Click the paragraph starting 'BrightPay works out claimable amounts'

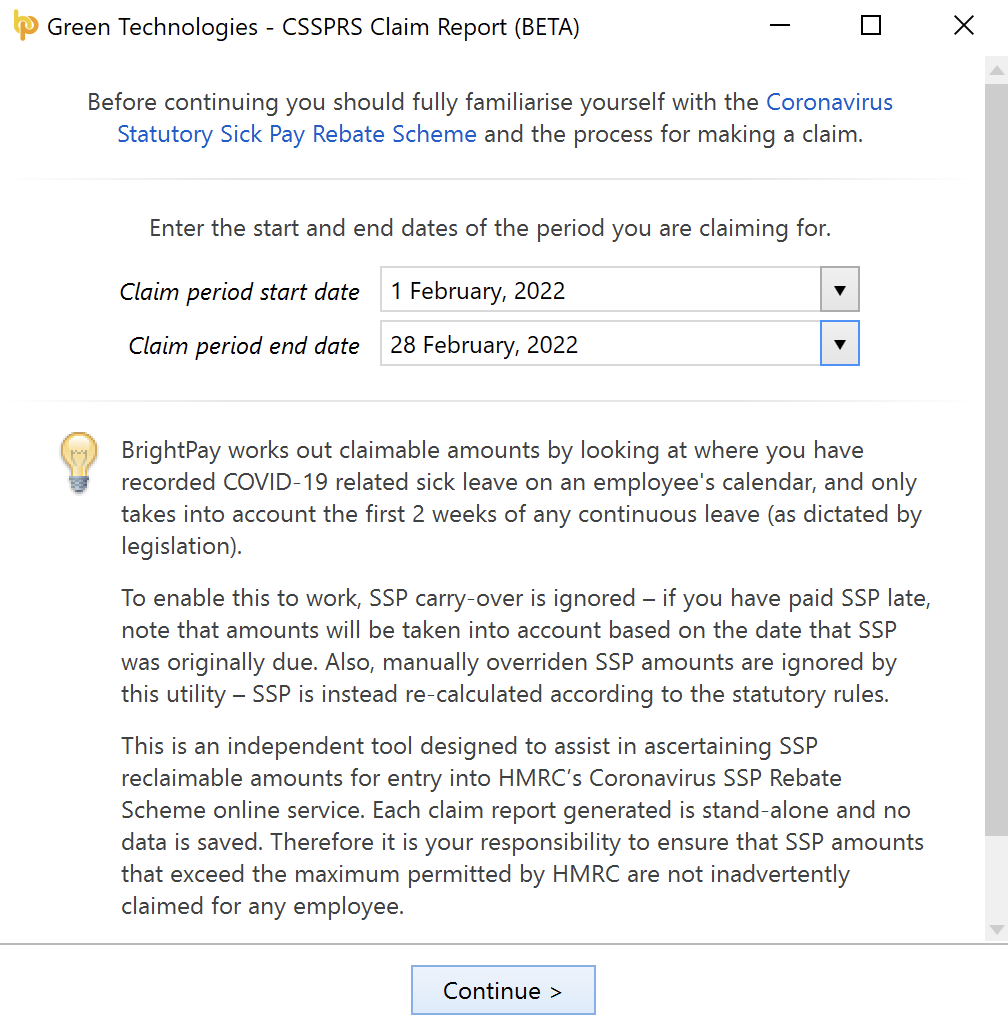pos(521,498)
